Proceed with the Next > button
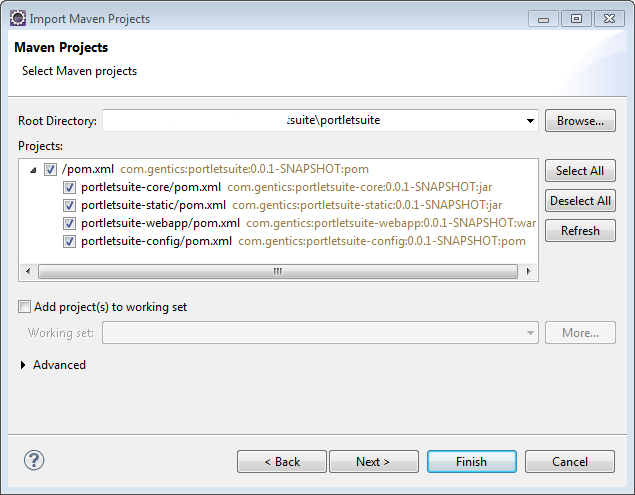635x495 pixels. (x=374, y=461)
